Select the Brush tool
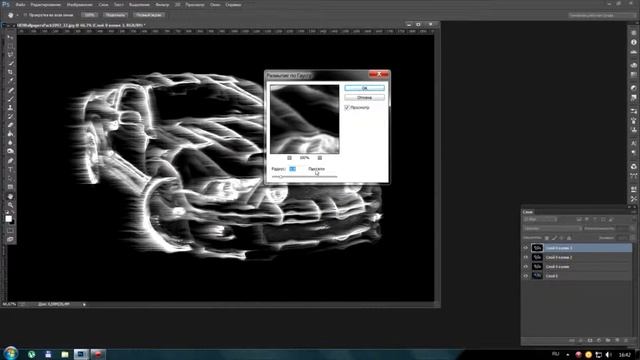Screen dimensions: 640x360 11,99
